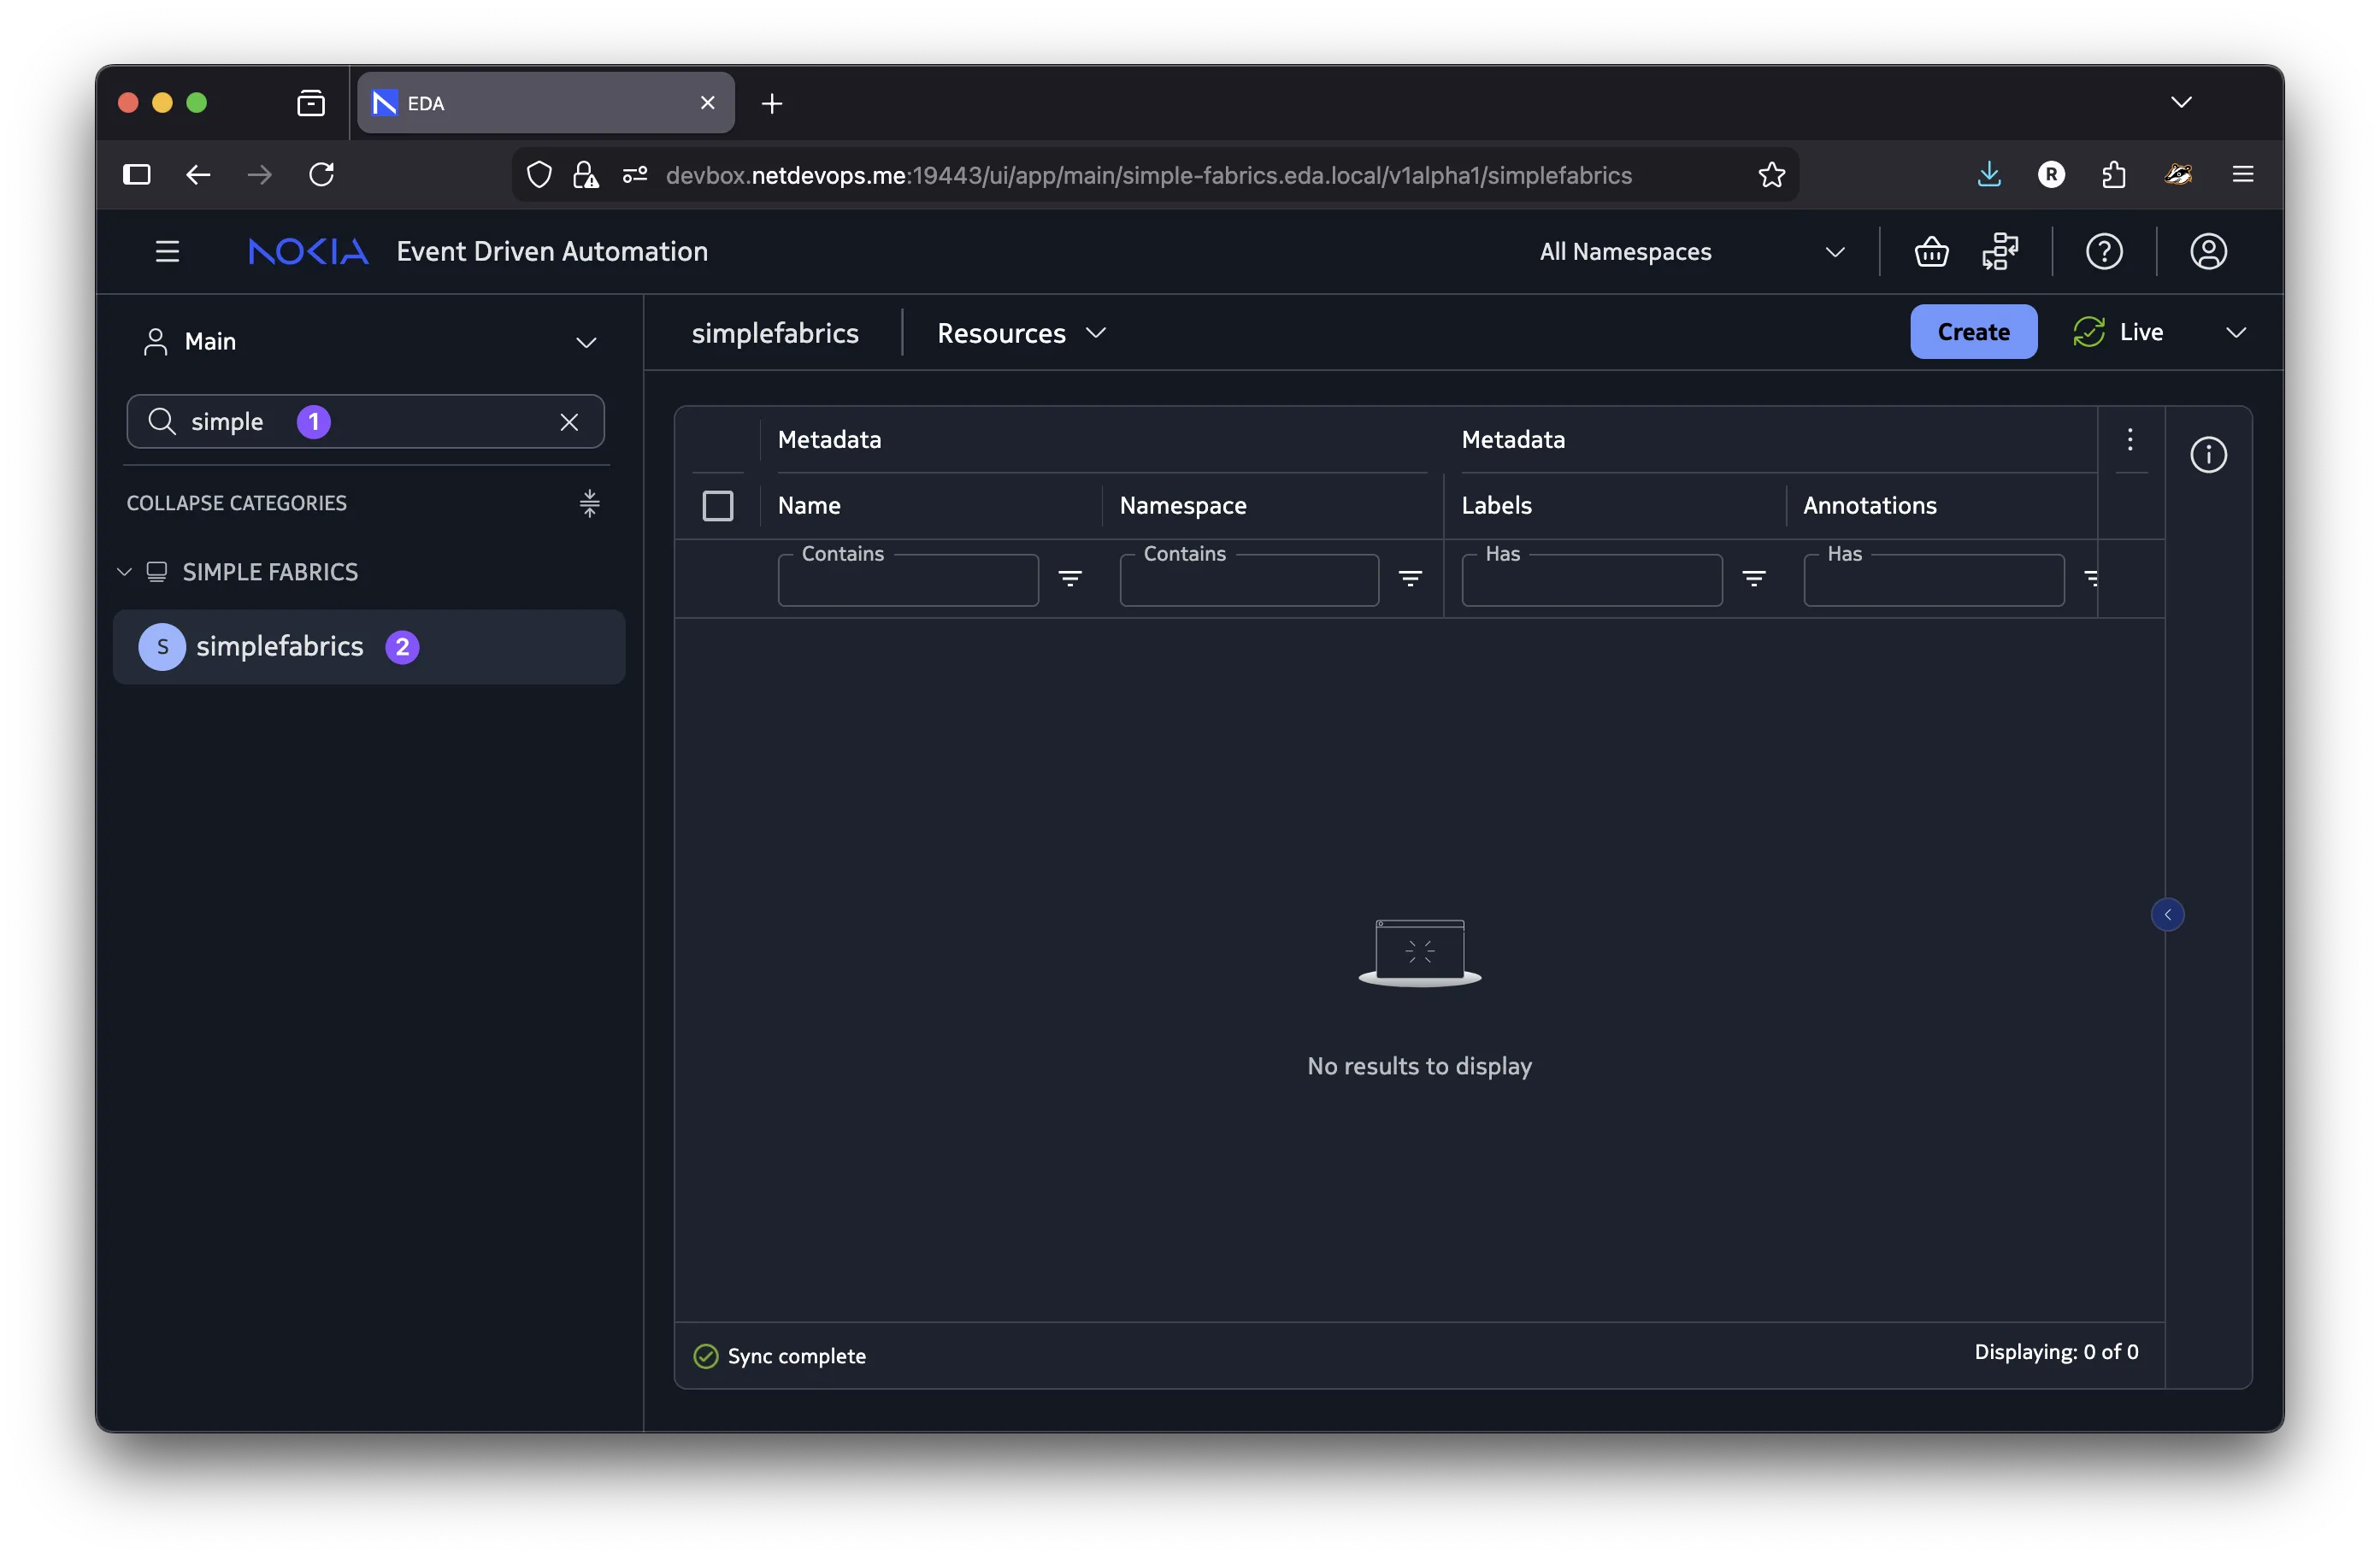The width and height of the screenshot is (2380, 1559).
Task: Reload the page with the browser refresh icon
Action: point(321,175)
